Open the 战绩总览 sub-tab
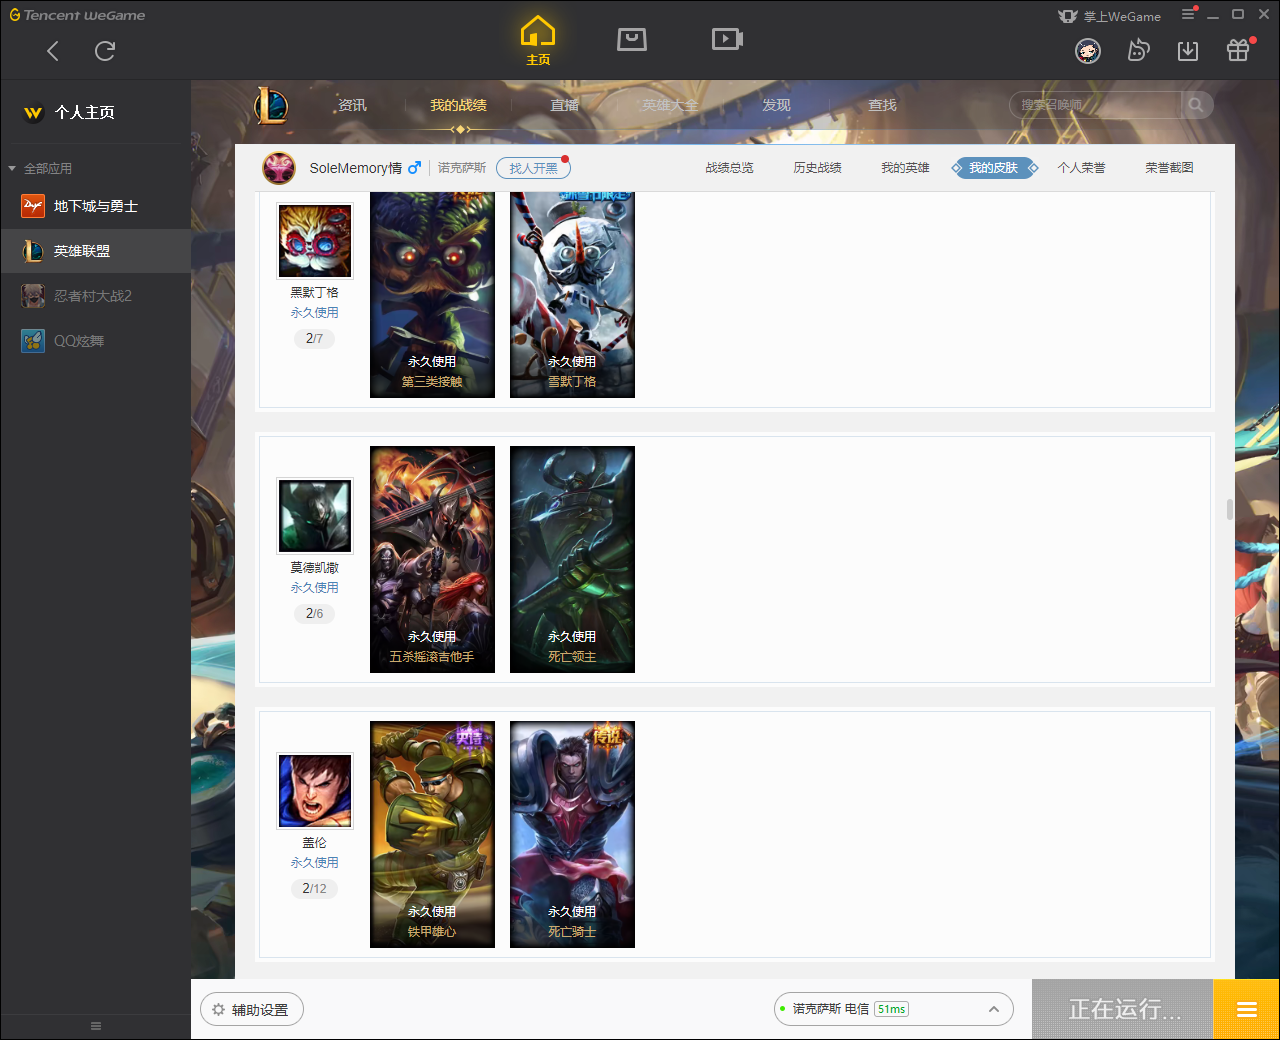1280x1040 pixels. click(729, 168)
